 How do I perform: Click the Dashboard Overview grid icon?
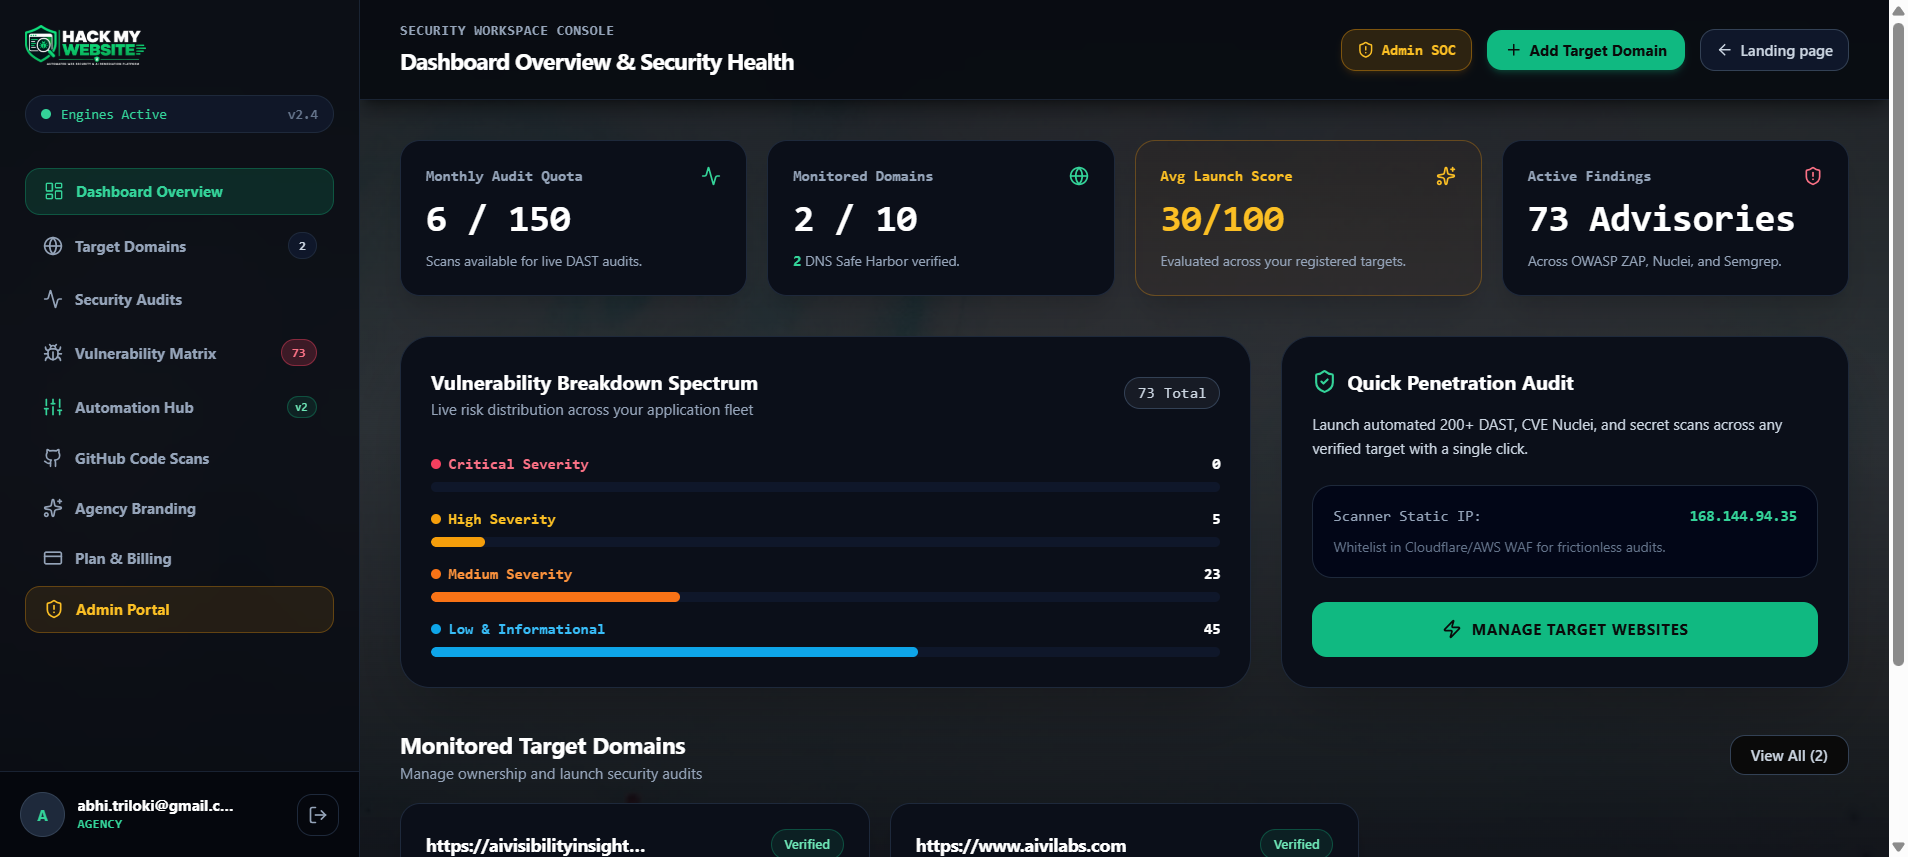(54, 191)
